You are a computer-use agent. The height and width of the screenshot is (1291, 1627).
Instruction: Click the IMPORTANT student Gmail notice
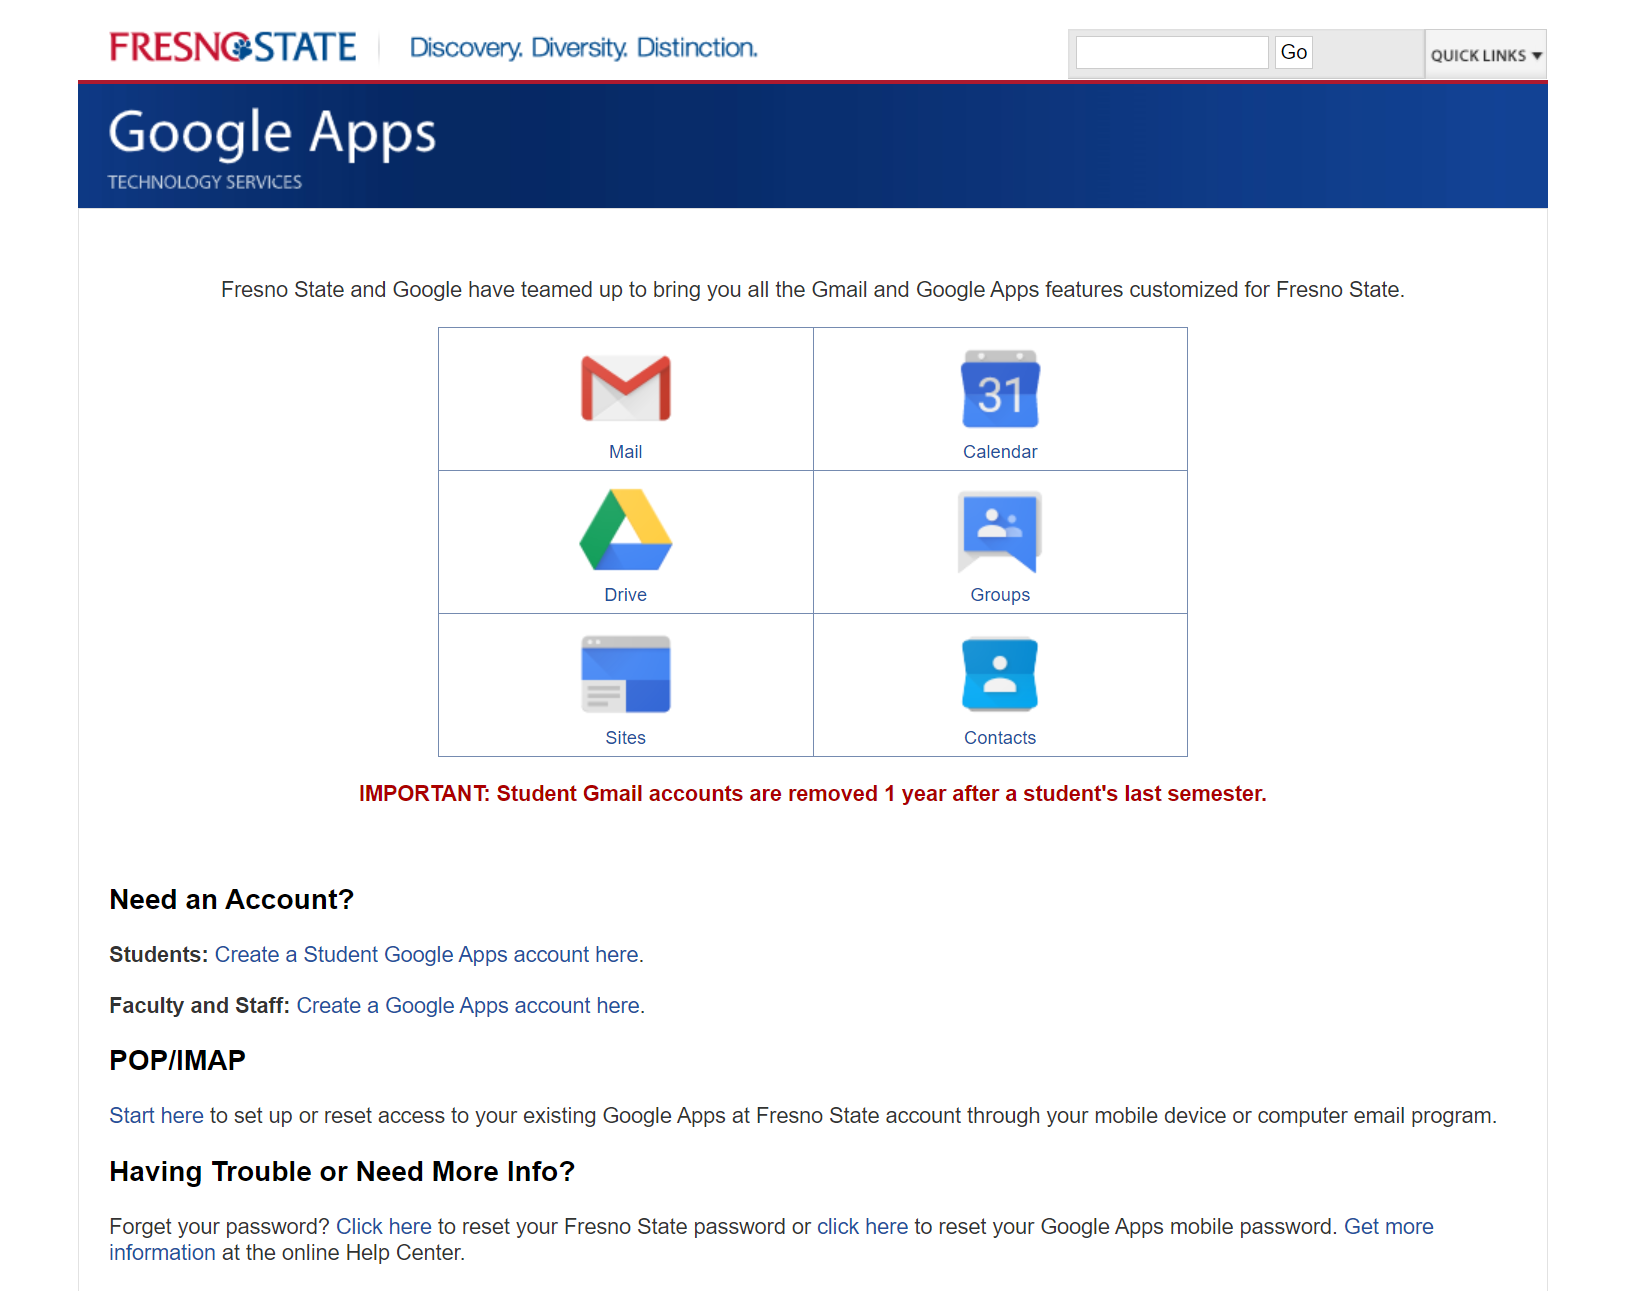813,794
